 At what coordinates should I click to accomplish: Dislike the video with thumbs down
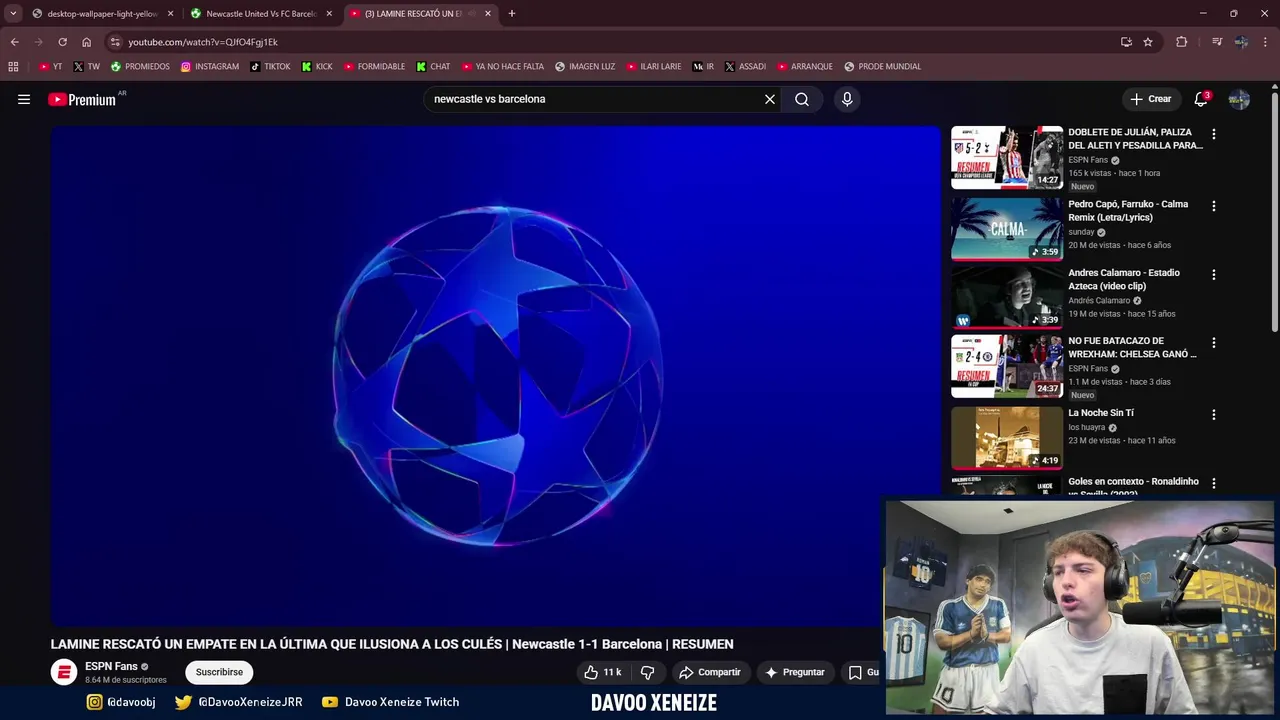(647, 672)
